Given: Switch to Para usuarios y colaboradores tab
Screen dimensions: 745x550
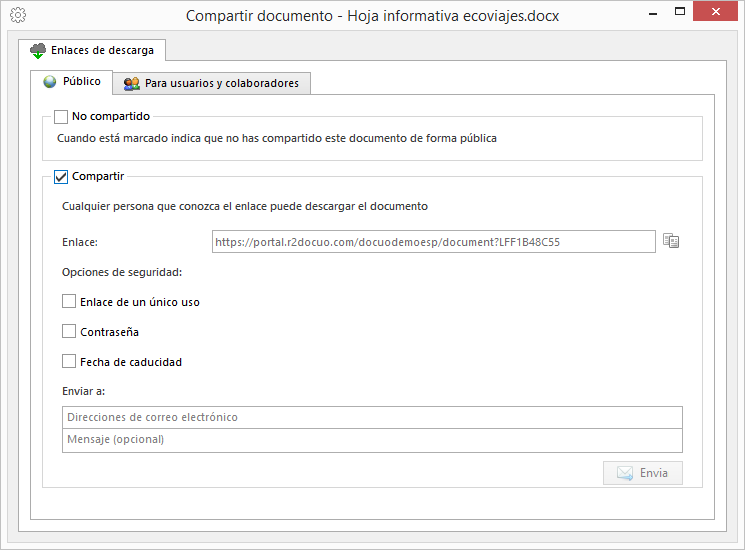Looking at the screenshot, I should (211, 84).
